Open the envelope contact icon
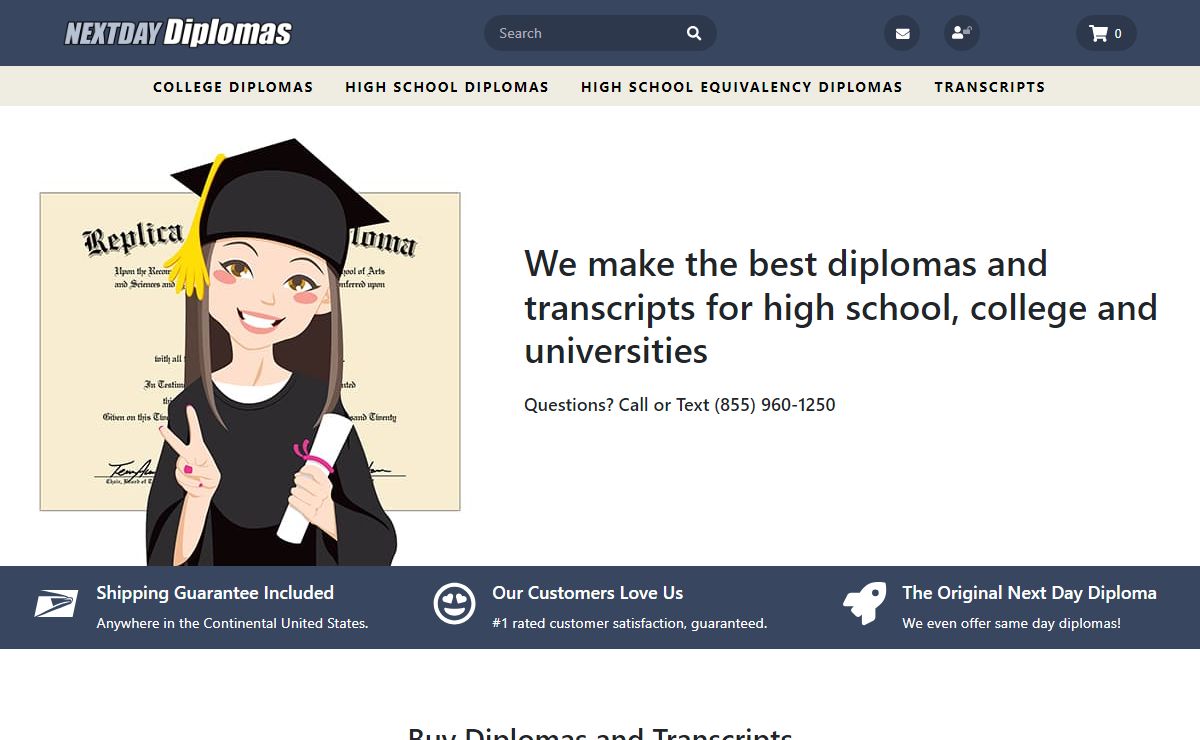This screenshot has height=740, width=1200. [902, 33]
